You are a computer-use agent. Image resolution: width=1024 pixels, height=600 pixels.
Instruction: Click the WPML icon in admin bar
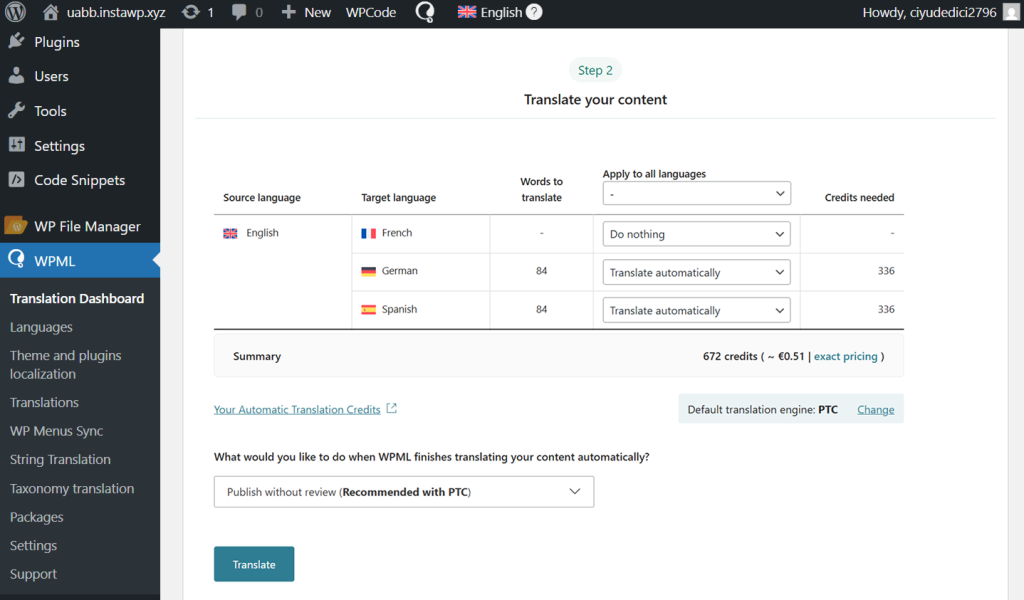pos(425,13)
